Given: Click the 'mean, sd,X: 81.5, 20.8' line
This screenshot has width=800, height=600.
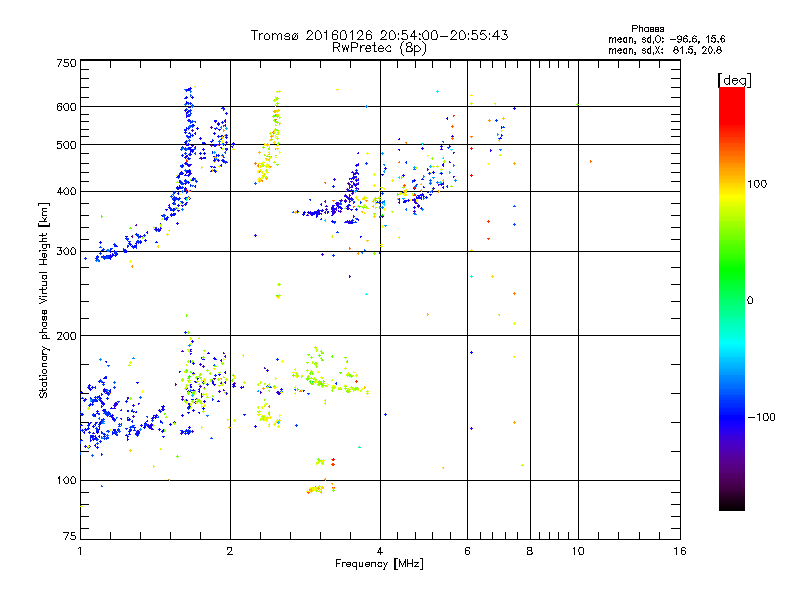Looking at the screenshot, I should (x=665, y=50).
